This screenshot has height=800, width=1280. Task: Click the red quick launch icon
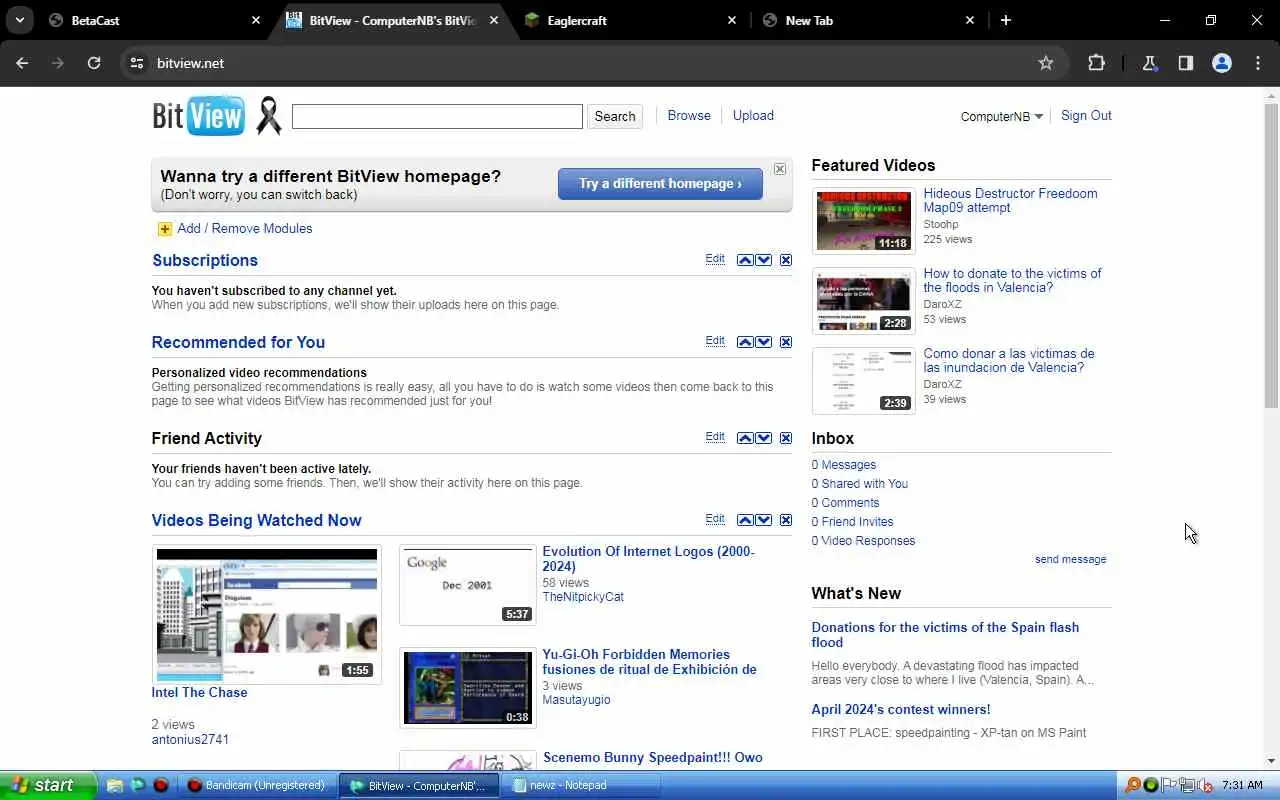point(160,786)
